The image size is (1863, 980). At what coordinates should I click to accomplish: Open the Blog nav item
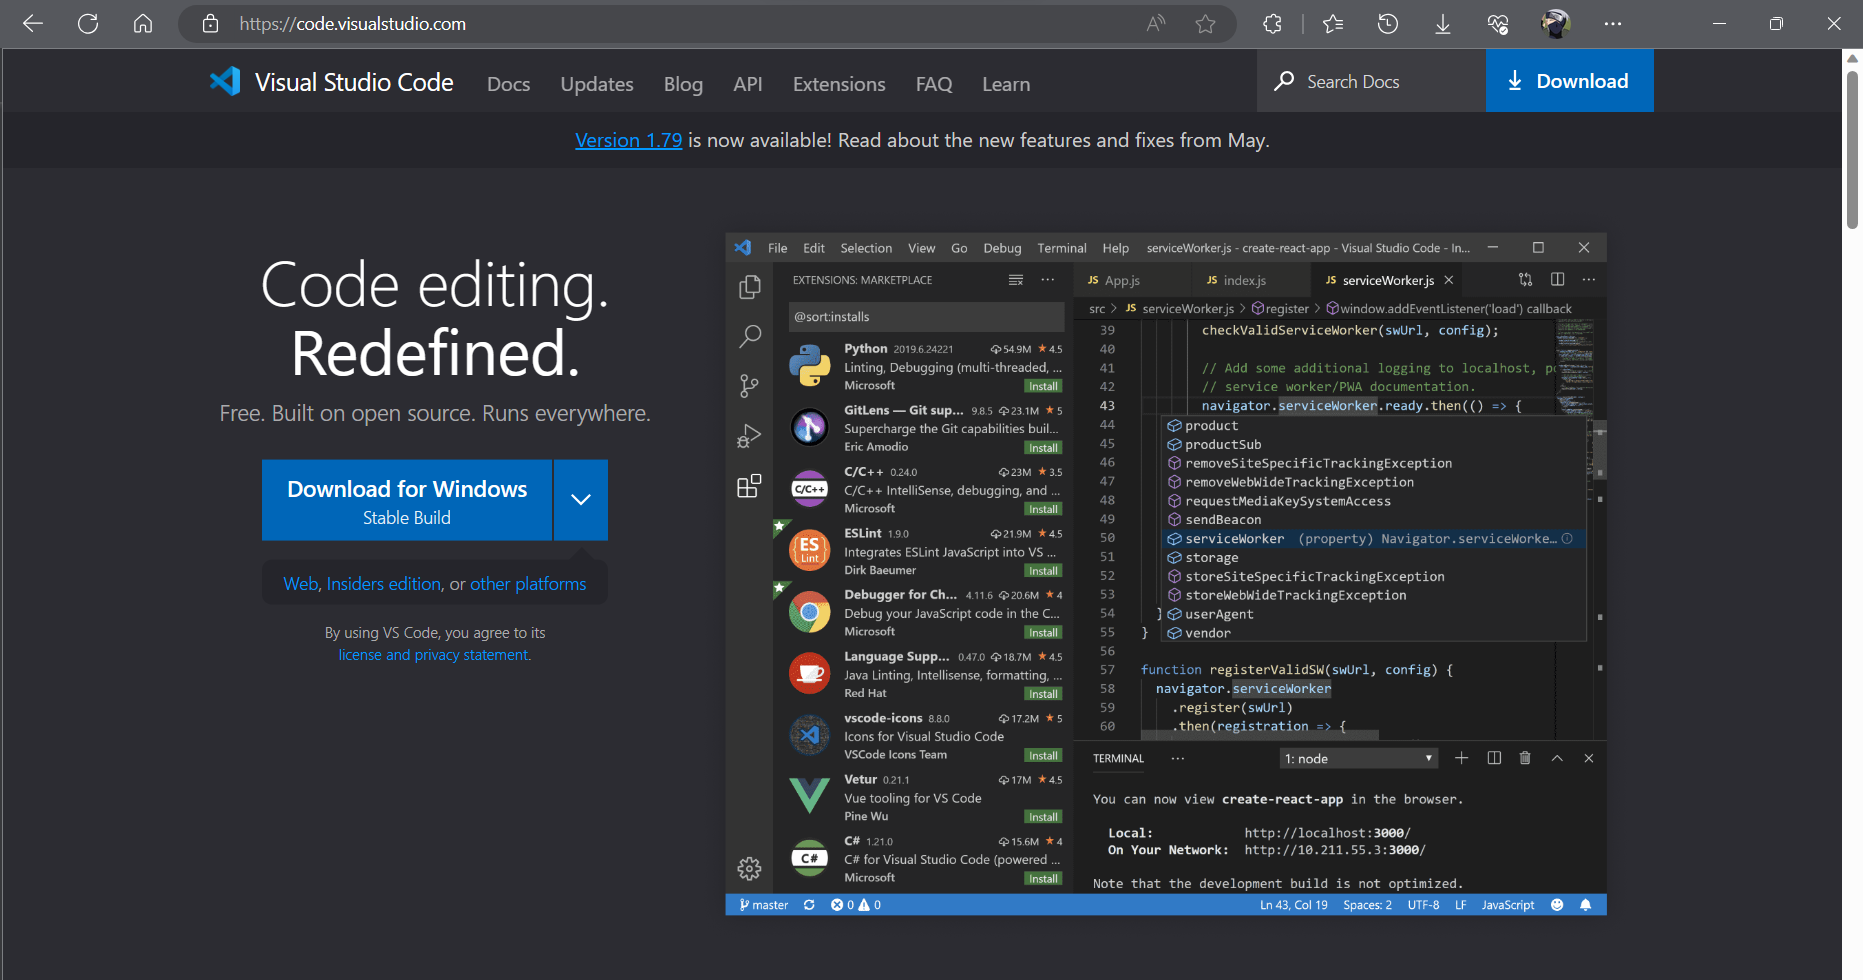[x=683, y=84]
